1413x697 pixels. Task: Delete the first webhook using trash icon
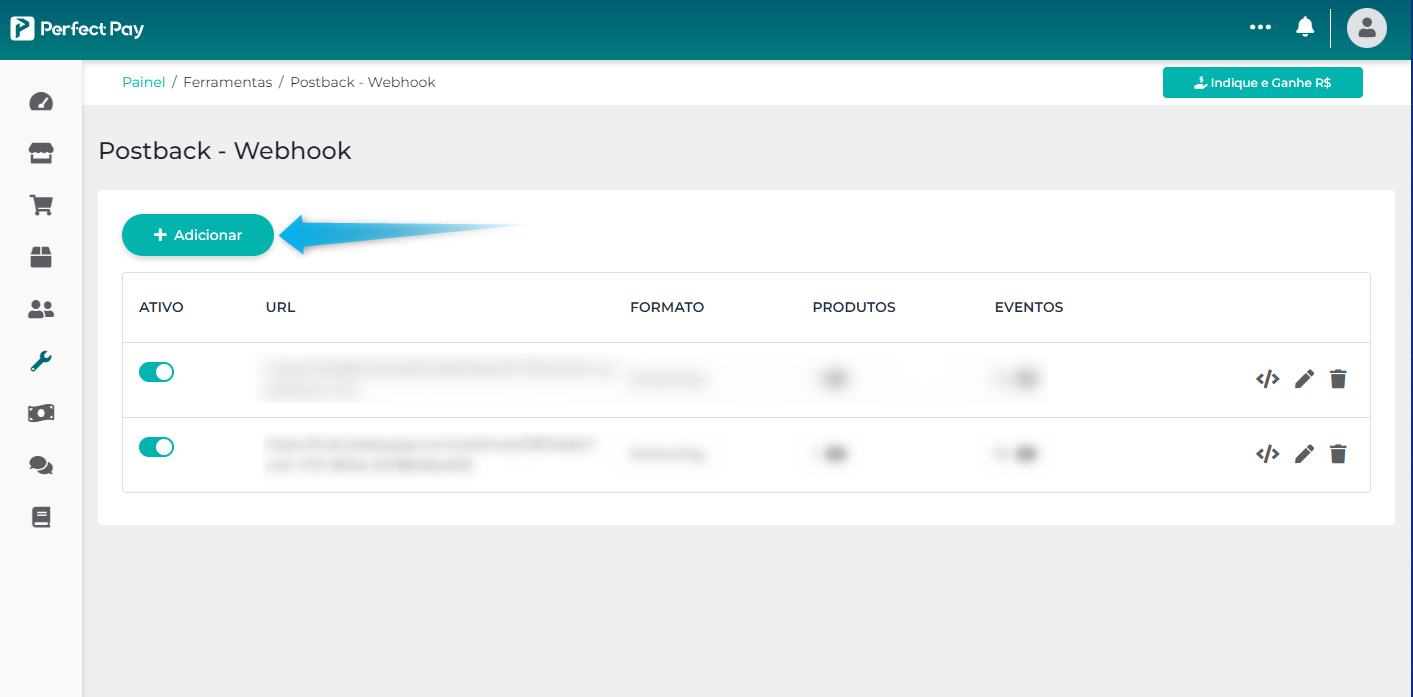coord(1338,379)
